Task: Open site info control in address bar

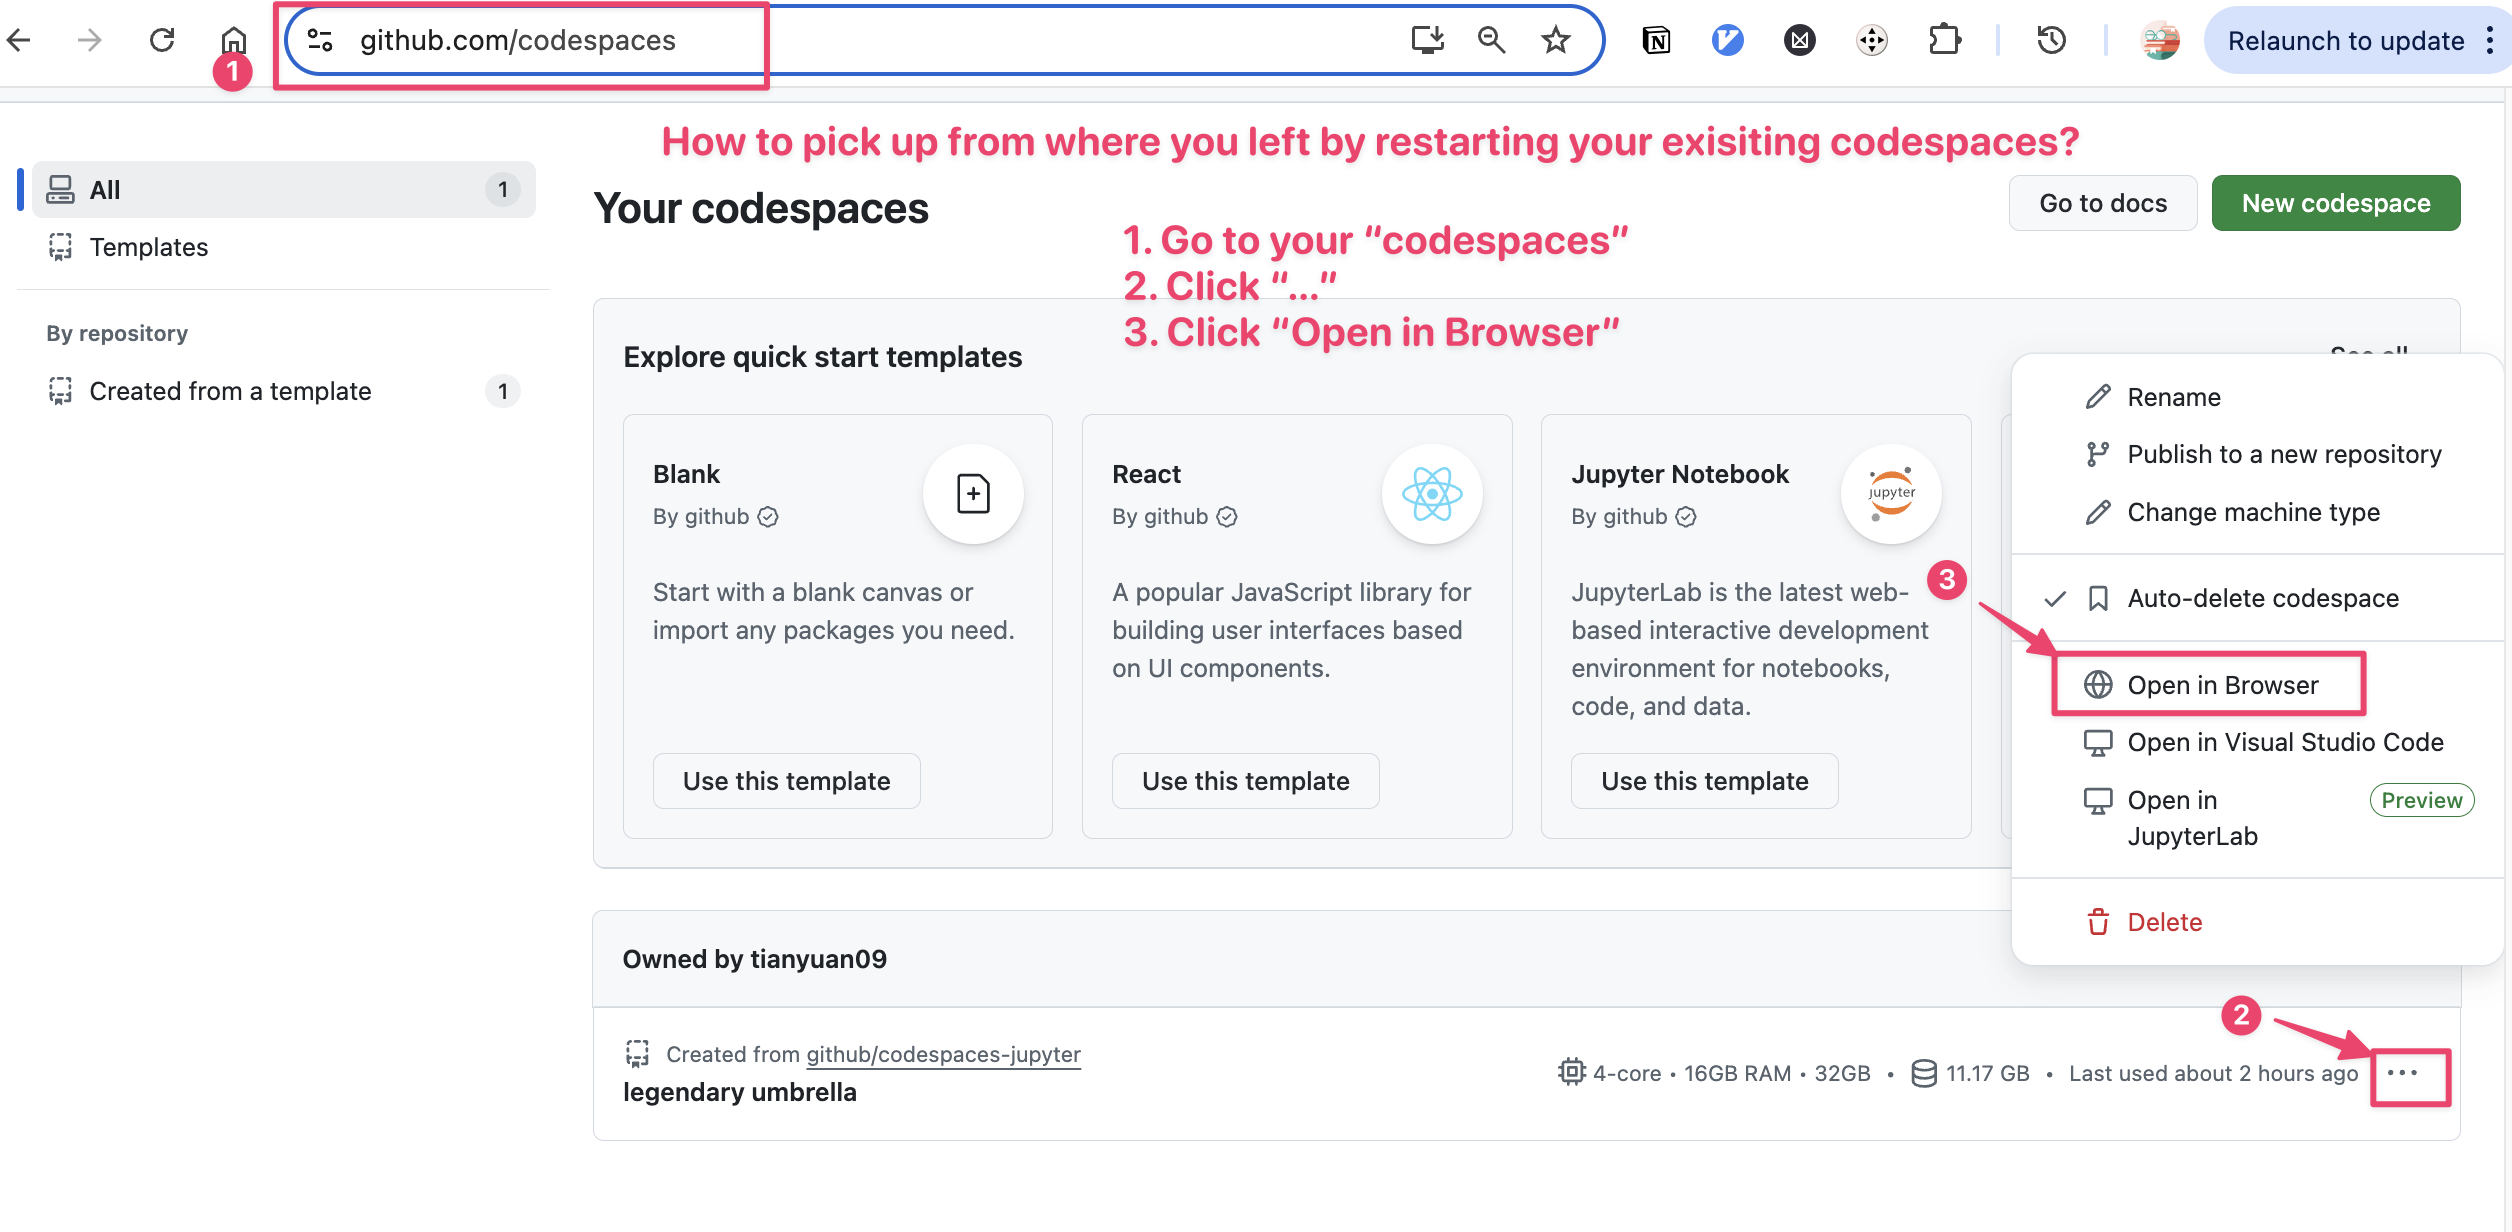Action: click(320, 40)
